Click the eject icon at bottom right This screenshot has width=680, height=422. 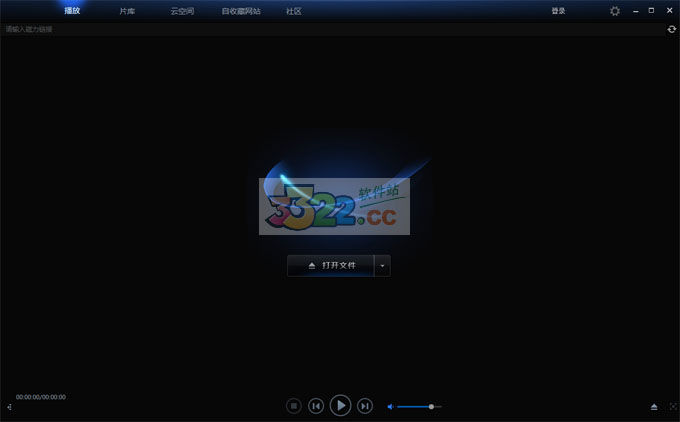click(654, 407)
